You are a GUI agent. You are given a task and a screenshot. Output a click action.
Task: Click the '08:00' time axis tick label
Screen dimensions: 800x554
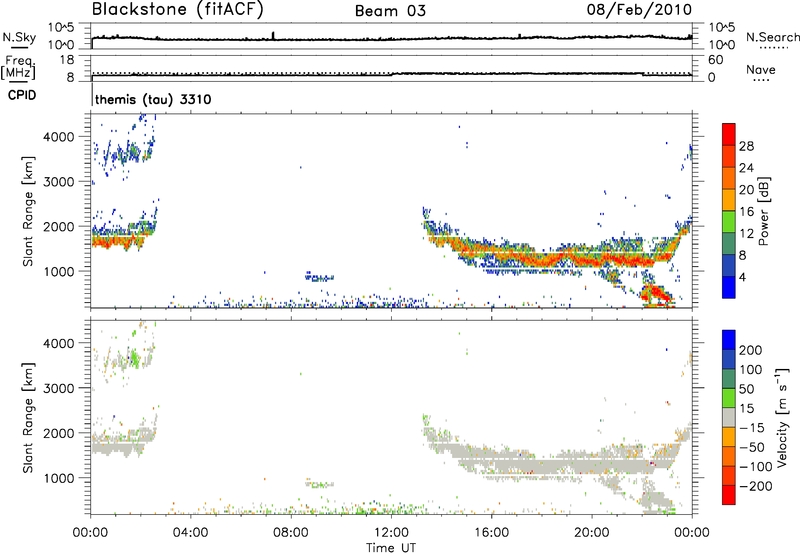click(x=291, y=533)
